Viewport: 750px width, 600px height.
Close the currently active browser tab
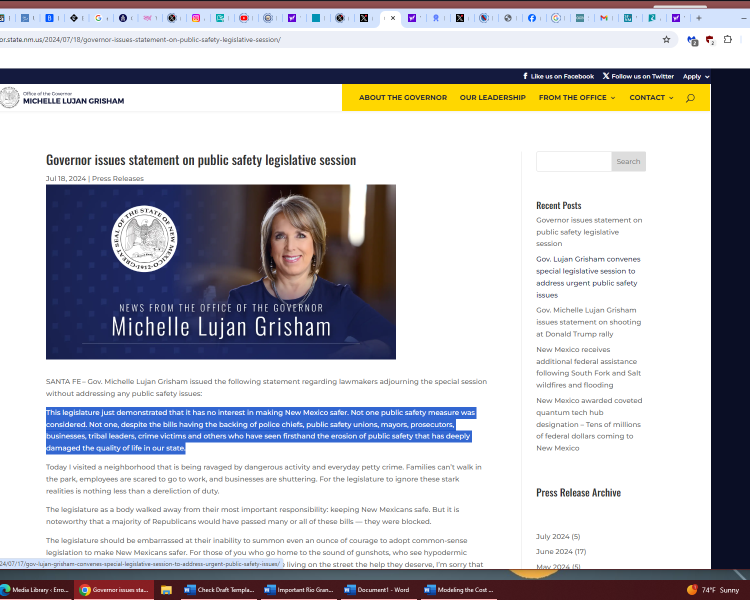pyautogui.click(x=393, y=18)
